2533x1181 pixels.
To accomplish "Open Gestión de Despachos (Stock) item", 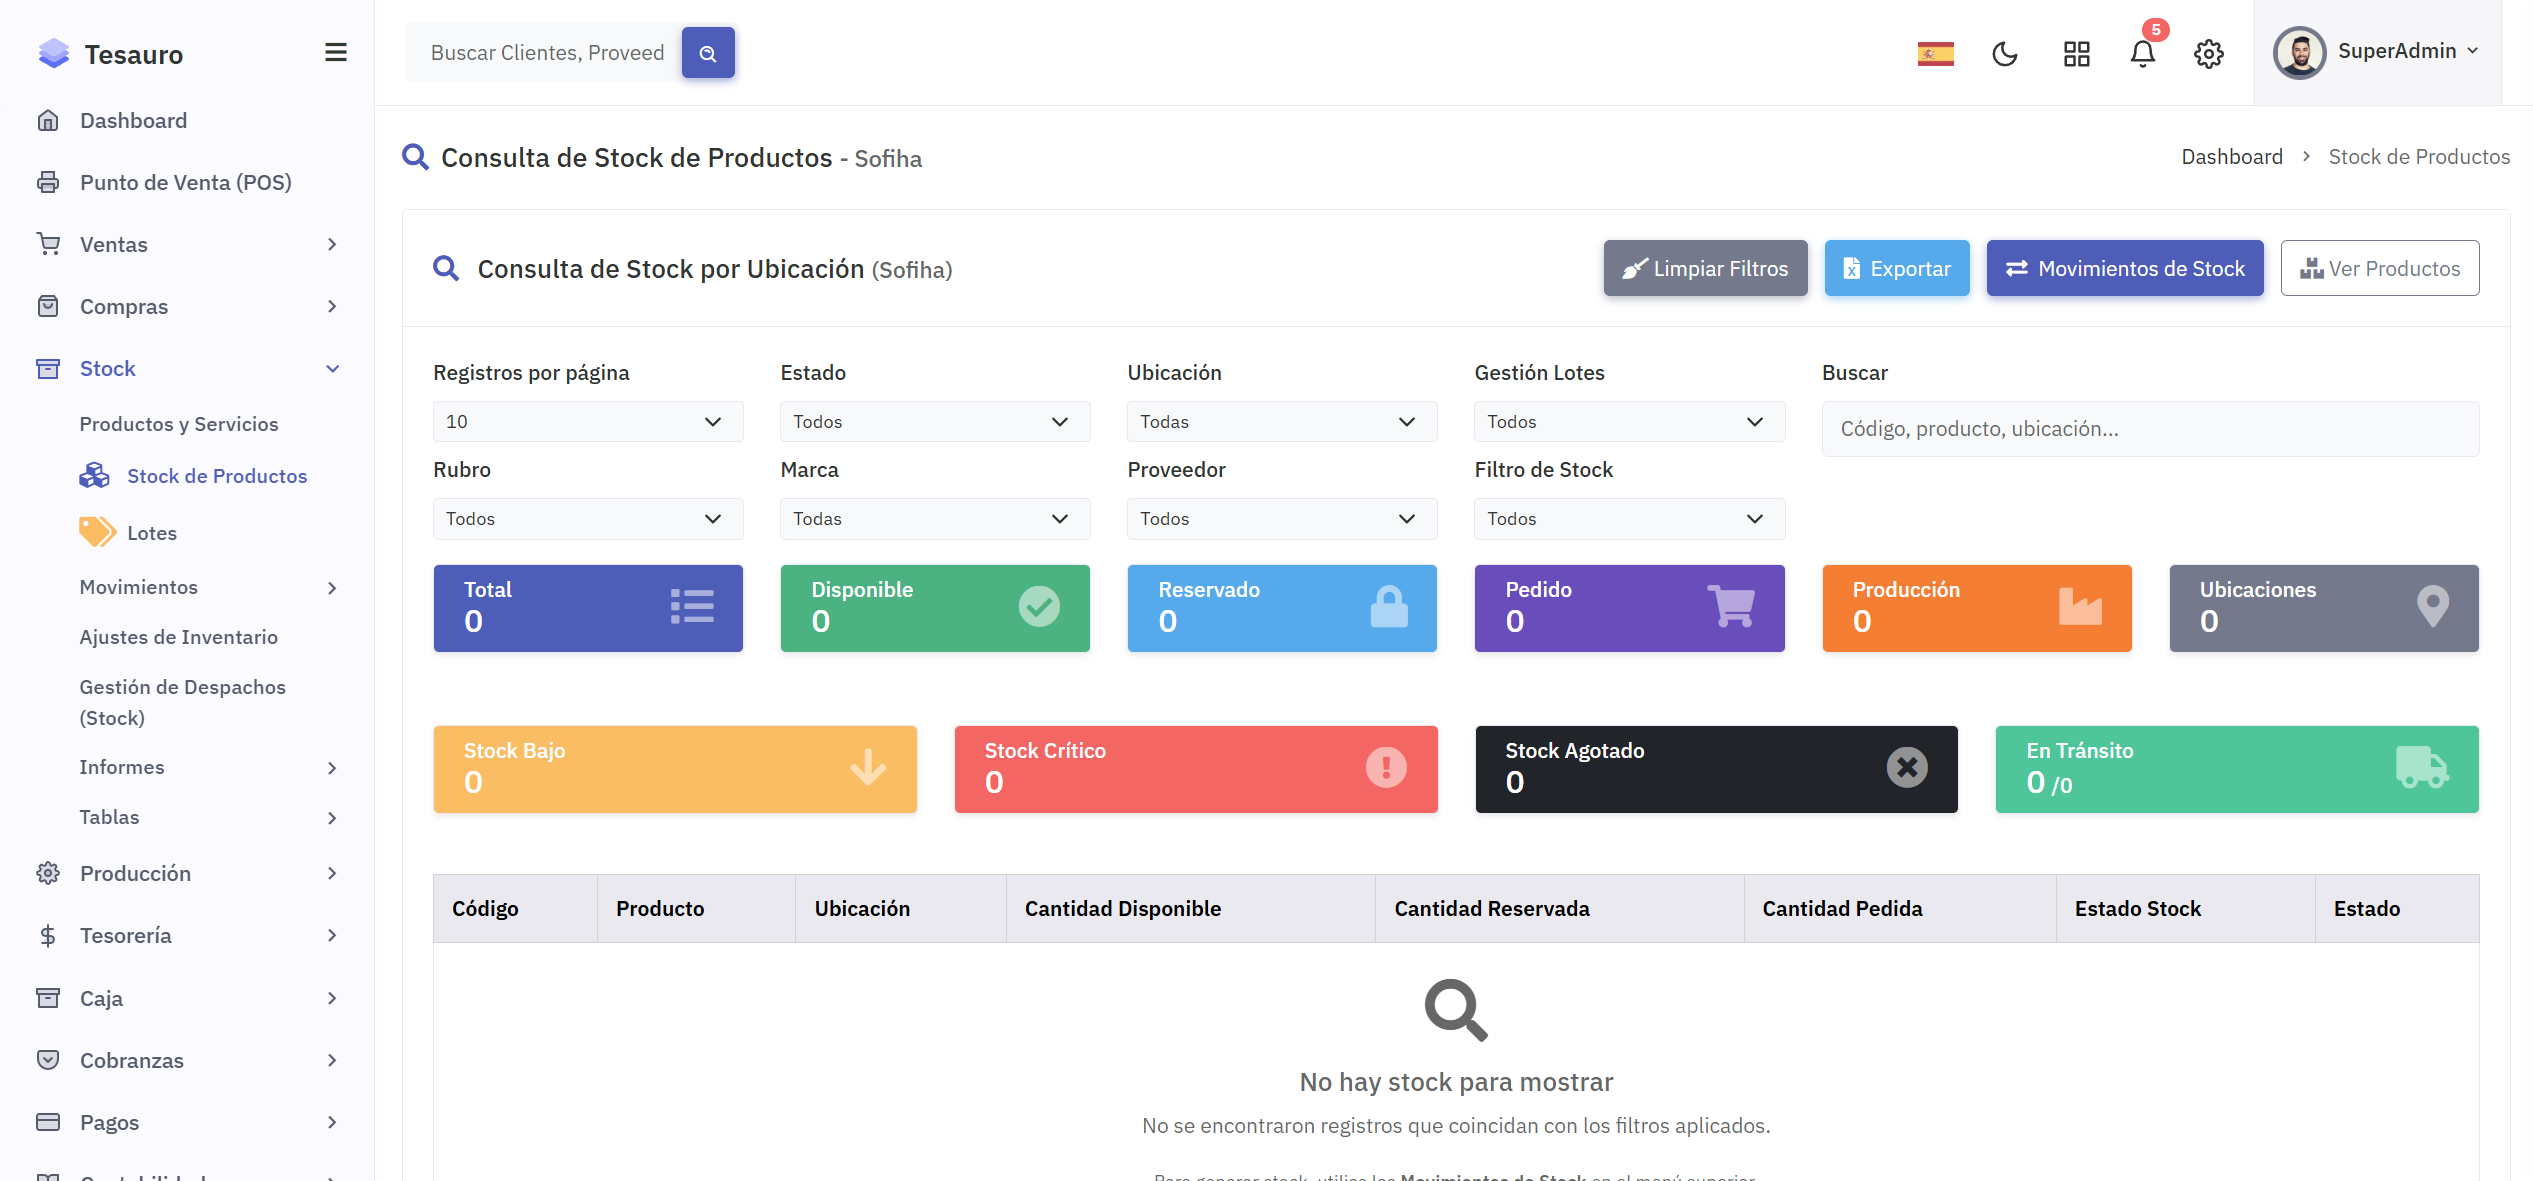I will tap(183, 702).
